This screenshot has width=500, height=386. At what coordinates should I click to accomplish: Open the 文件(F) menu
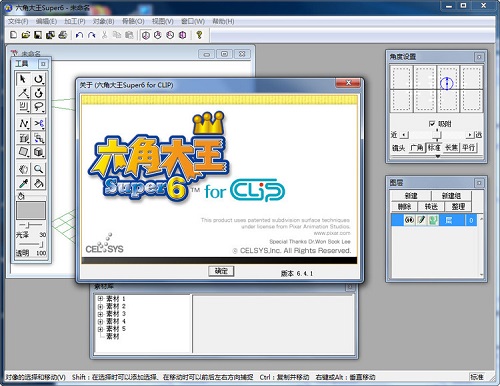point(18,21)
